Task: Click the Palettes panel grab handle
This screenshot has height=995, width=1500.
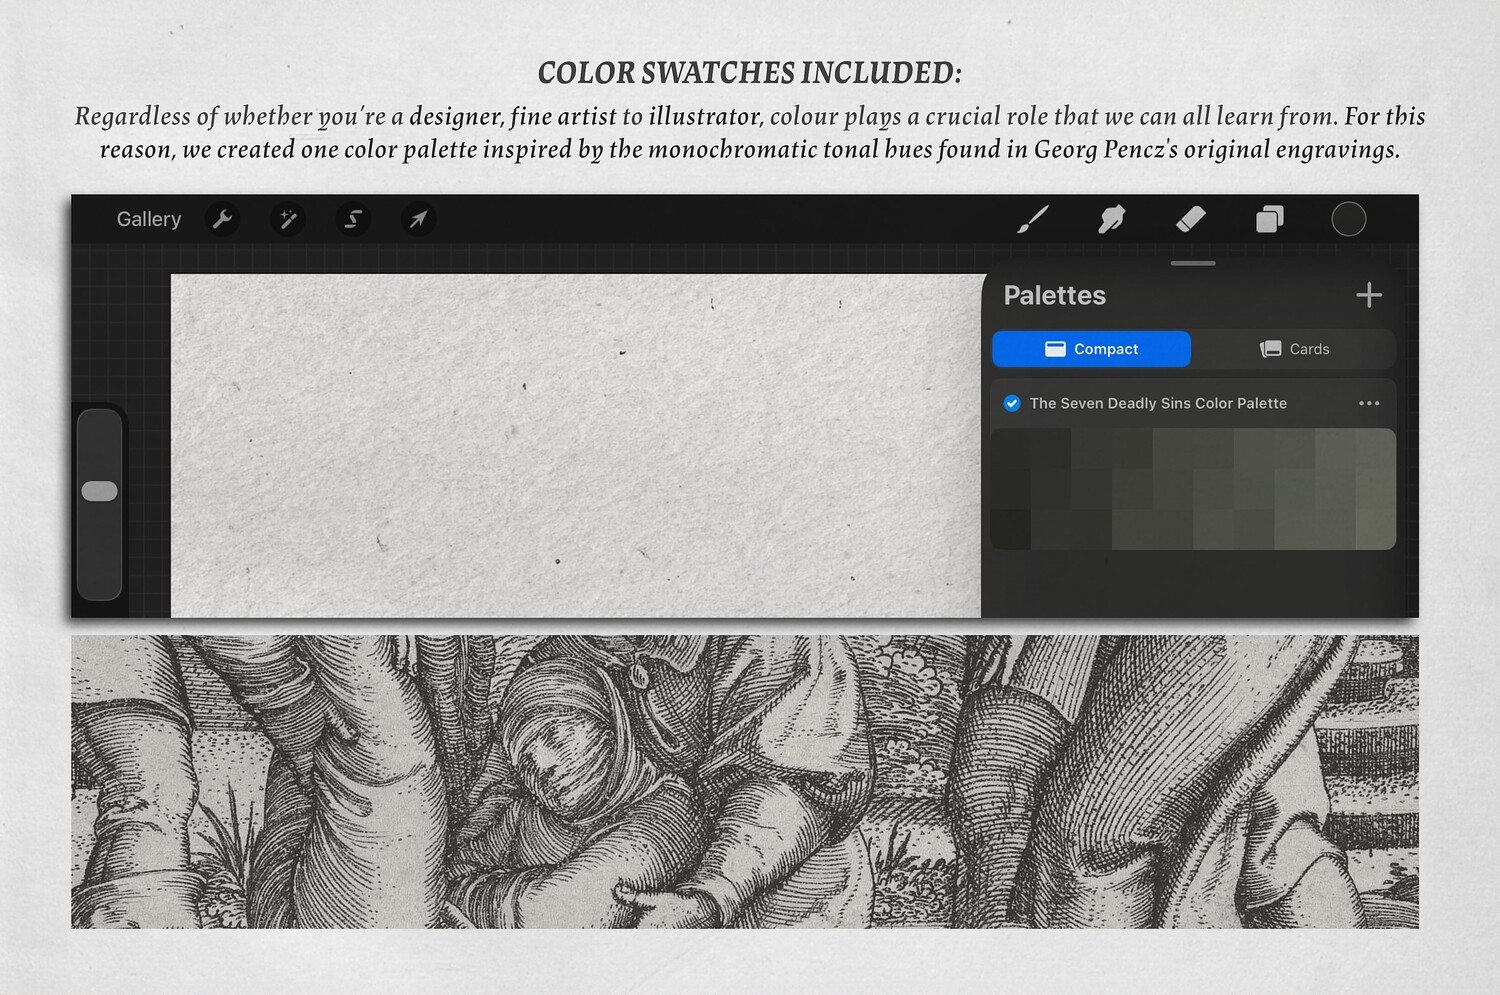Action: (1193, 263)
